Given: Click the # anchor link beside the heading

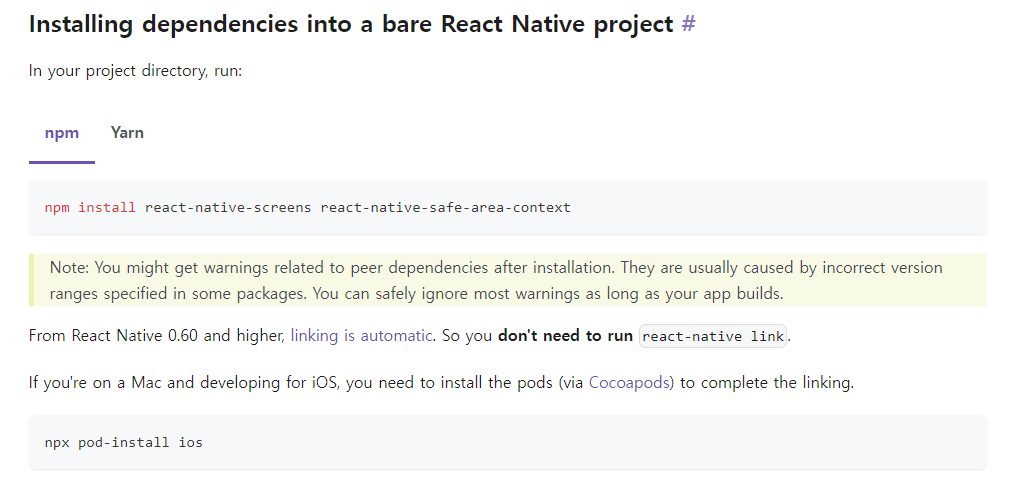Looking at the screenshot, I should point(689,25).
